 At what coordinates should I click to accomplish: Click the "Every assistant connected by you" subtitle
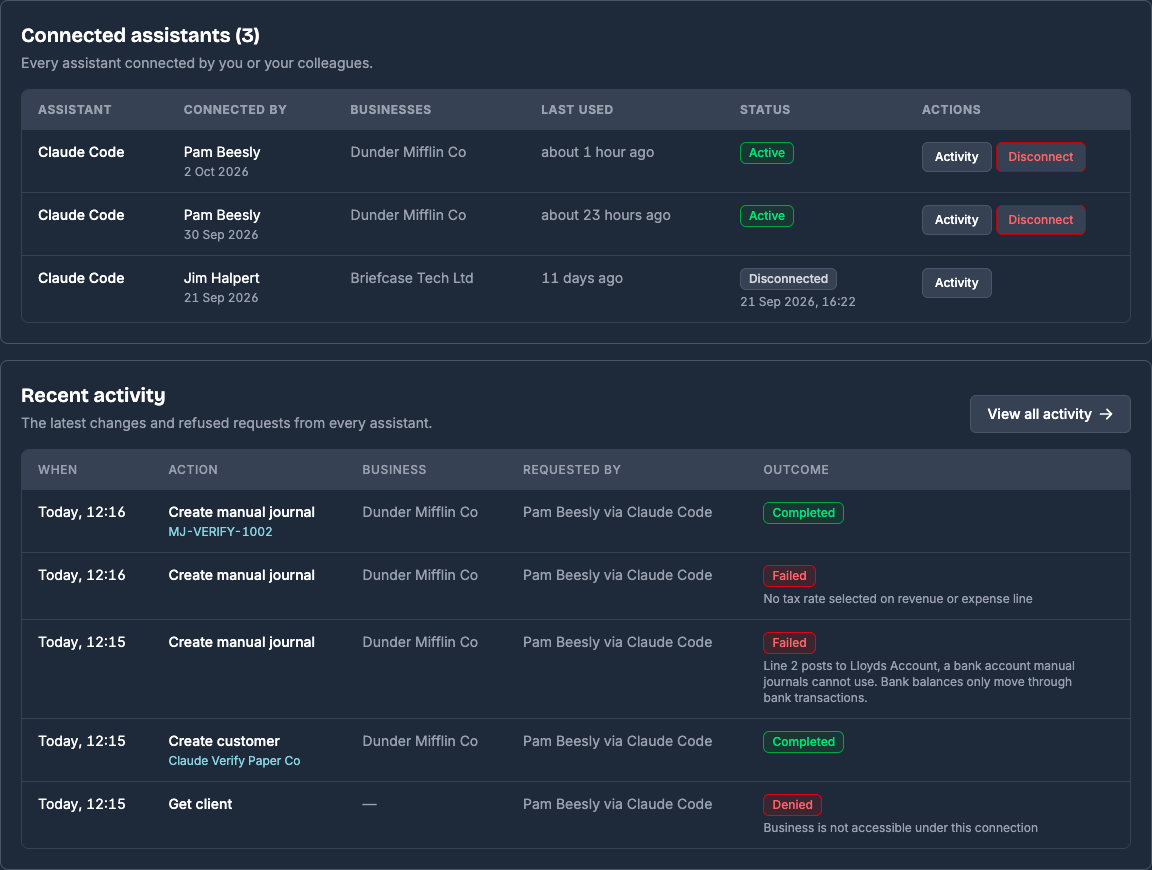pos(197,63)
